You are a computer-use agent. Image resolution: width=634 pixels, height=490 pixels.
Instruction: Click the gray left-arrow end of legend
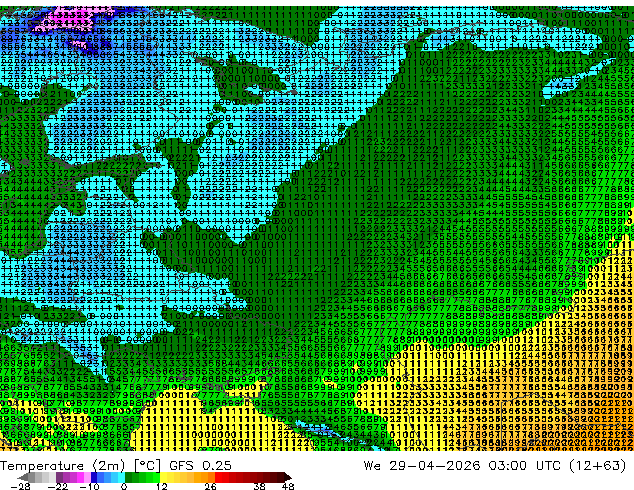pos(23,477)
